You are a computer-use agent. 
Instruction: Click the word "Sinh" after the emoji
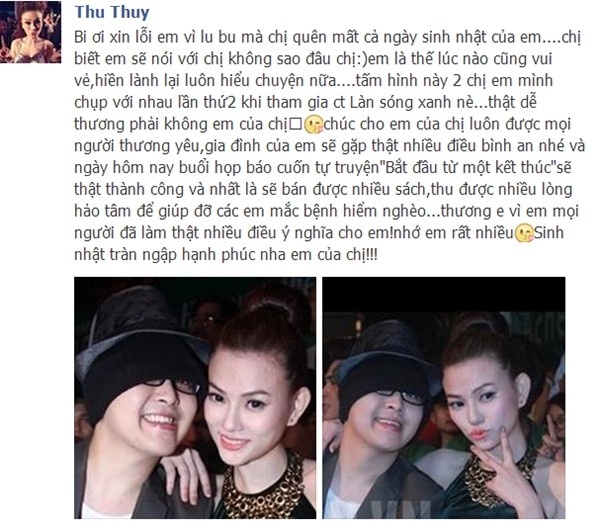pyautogui.click(x=549, y=233)
